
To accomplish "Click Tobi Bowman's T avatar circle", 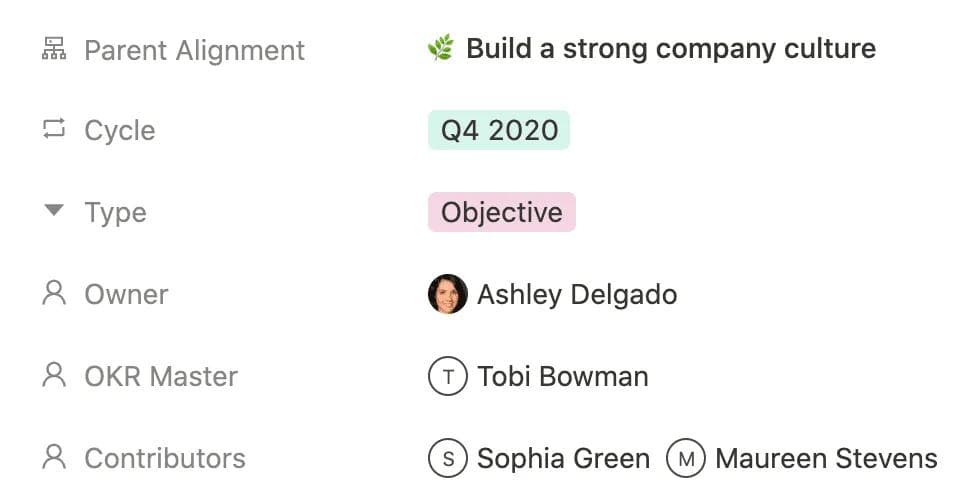I will (x=447, y=377).
